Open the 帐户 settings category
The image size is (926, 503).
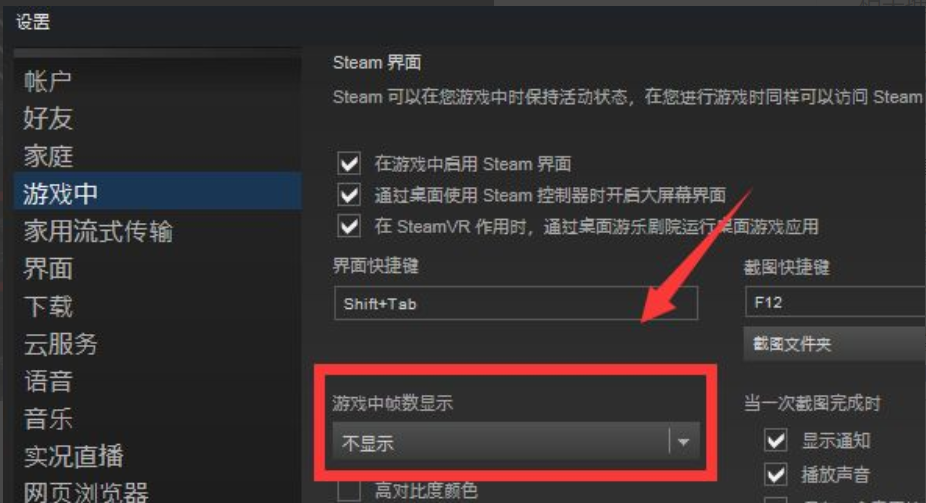[47, 81]
